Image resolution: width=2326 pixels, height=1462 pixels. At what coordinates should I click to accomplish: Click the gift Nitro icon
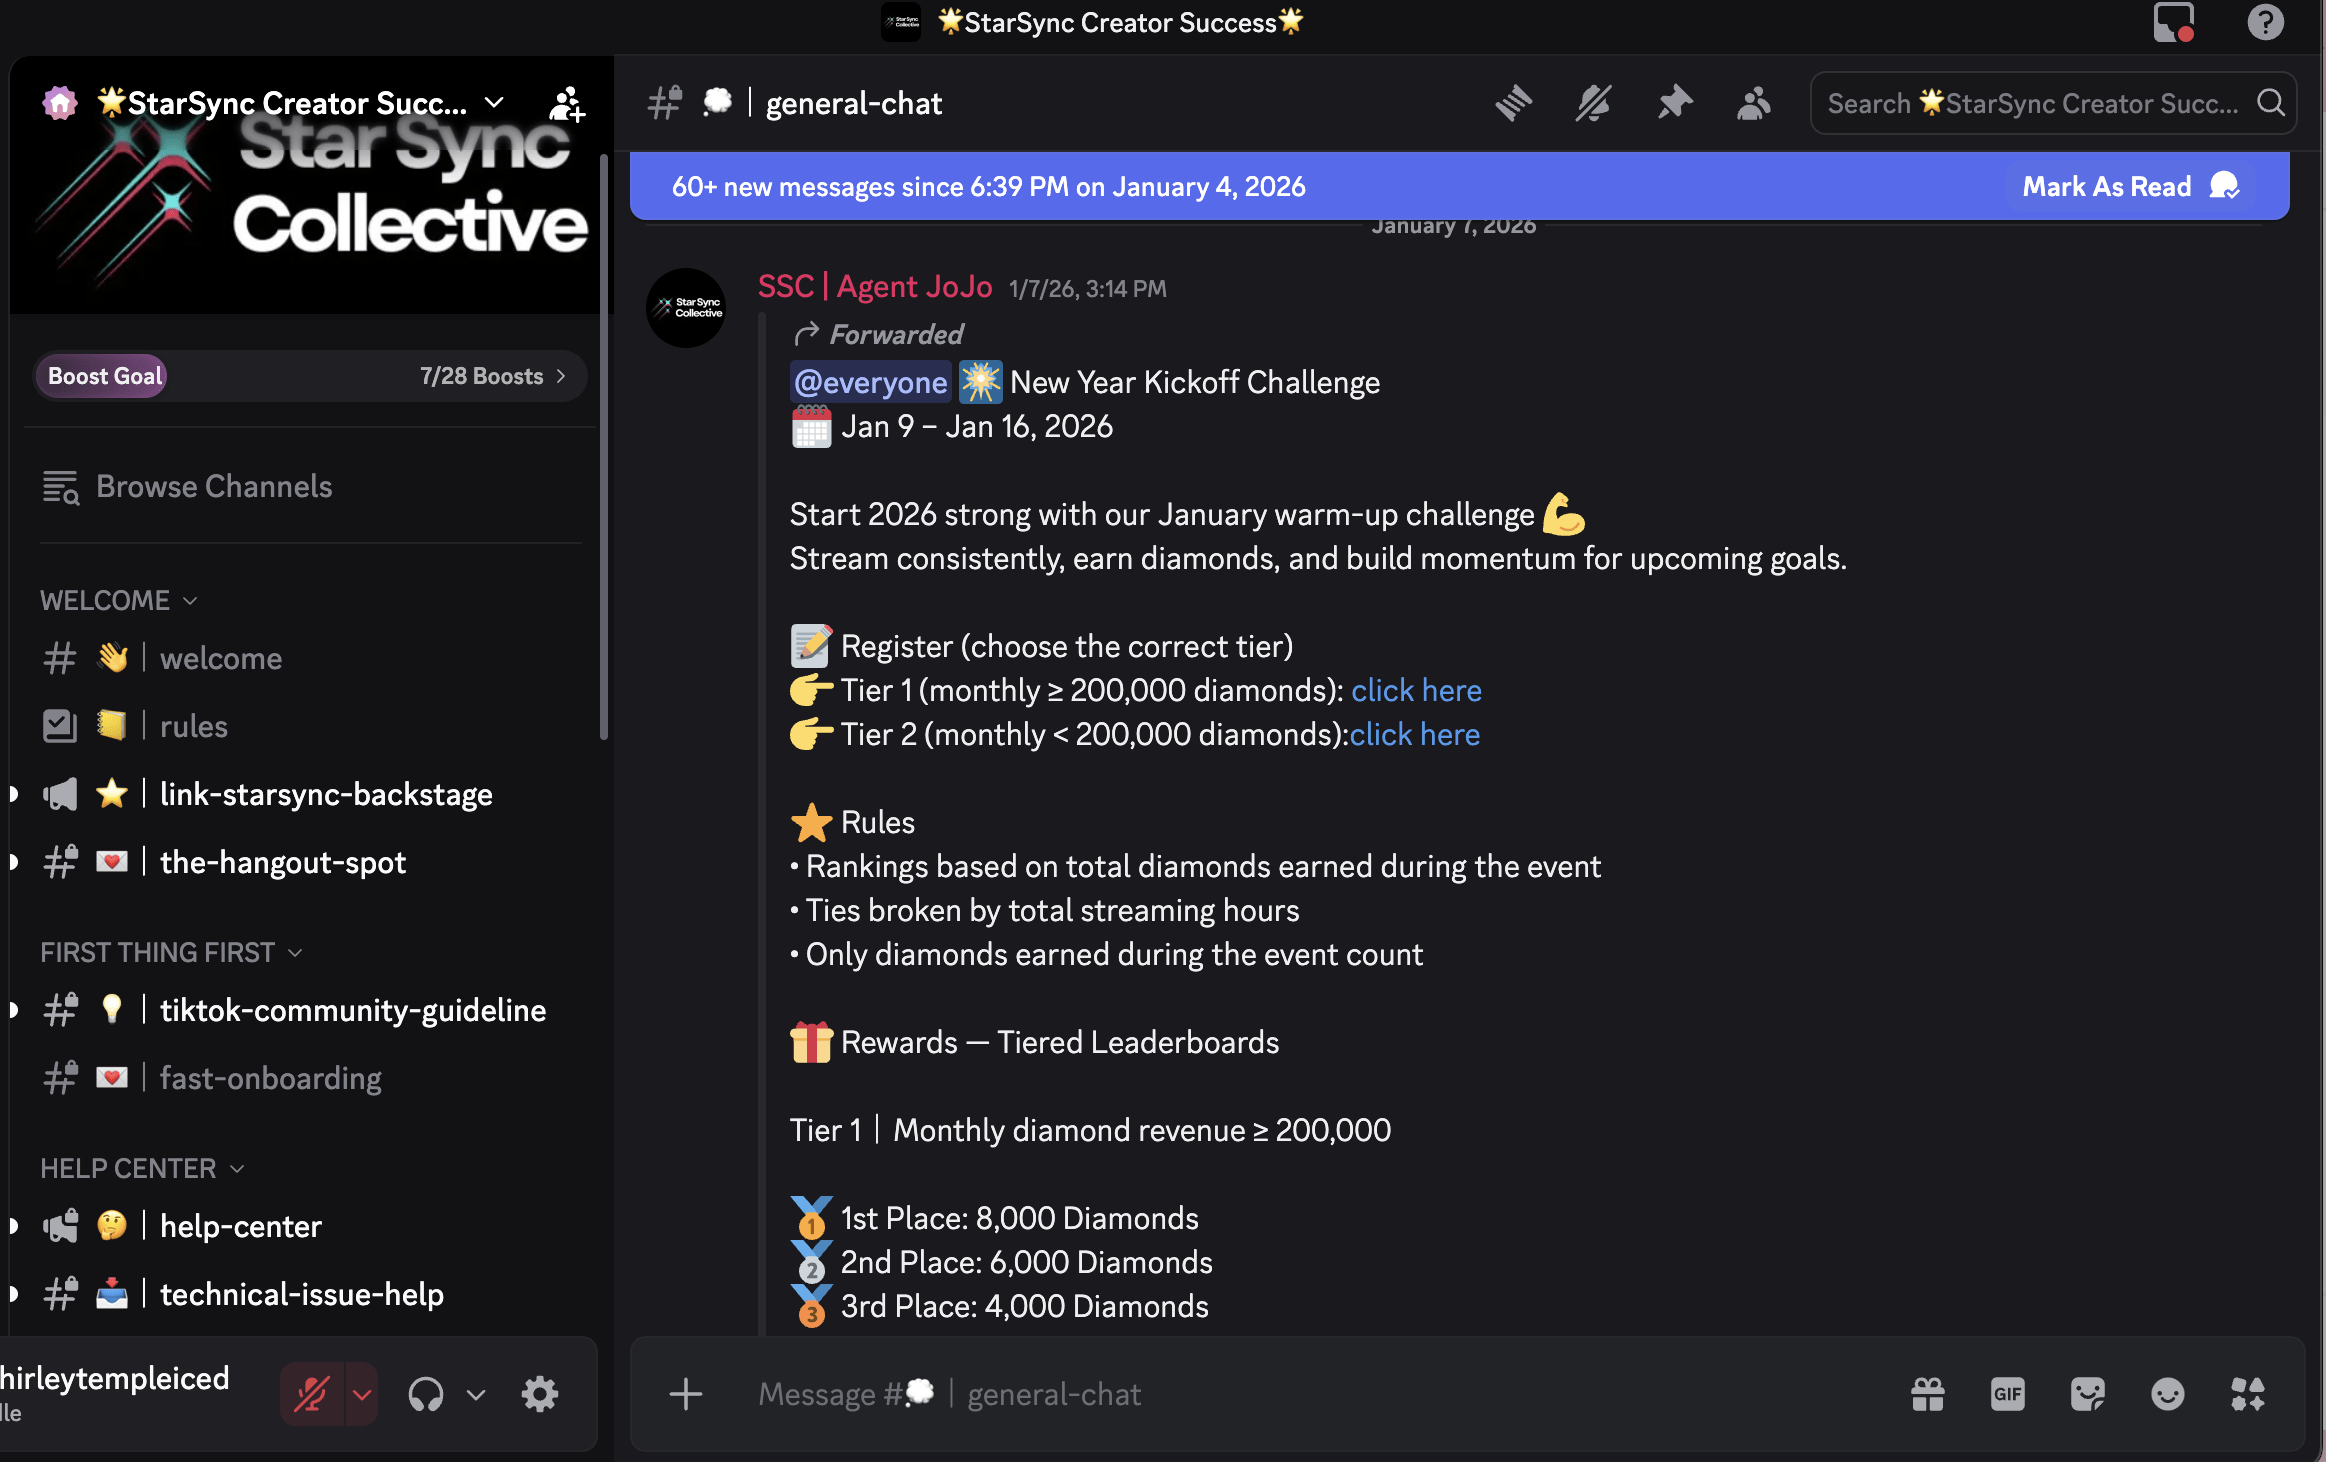(1927, 1394)
